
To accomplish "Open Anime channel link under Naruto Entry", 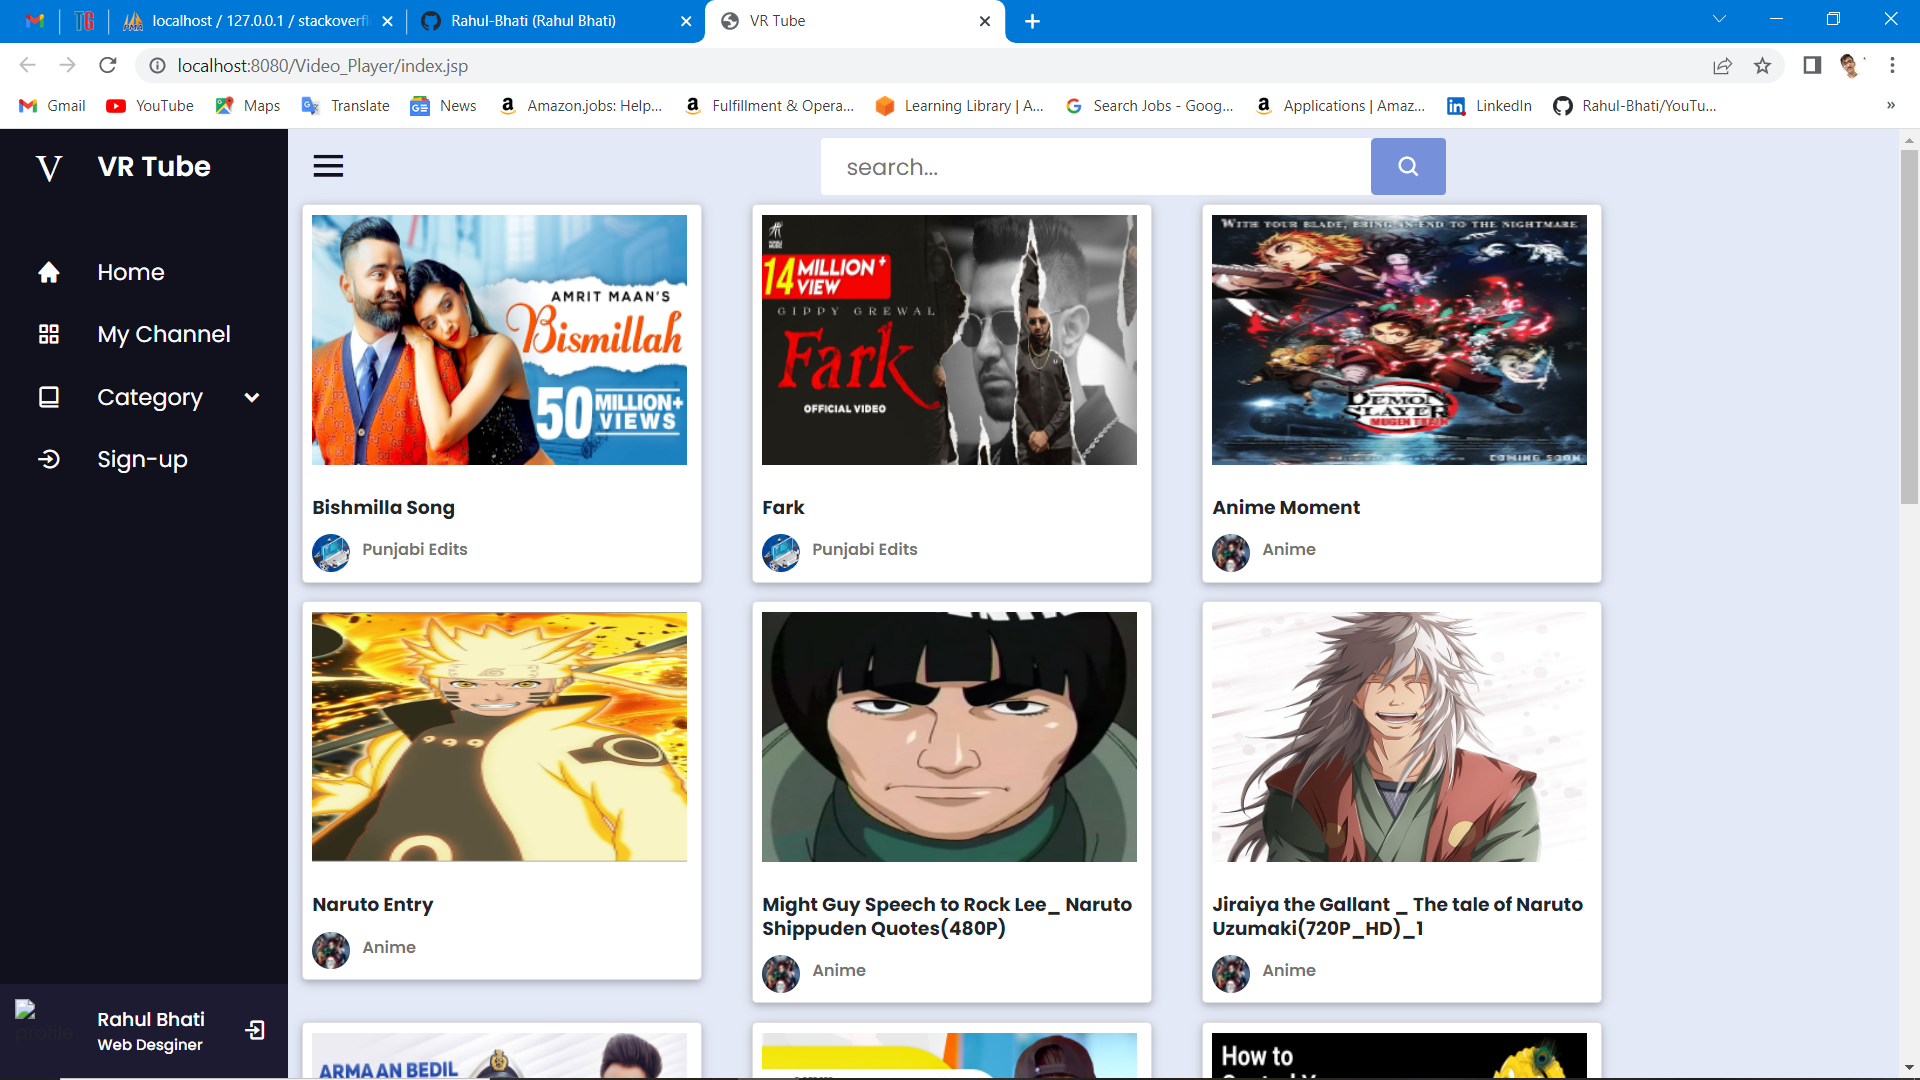I will click(388, 947).
